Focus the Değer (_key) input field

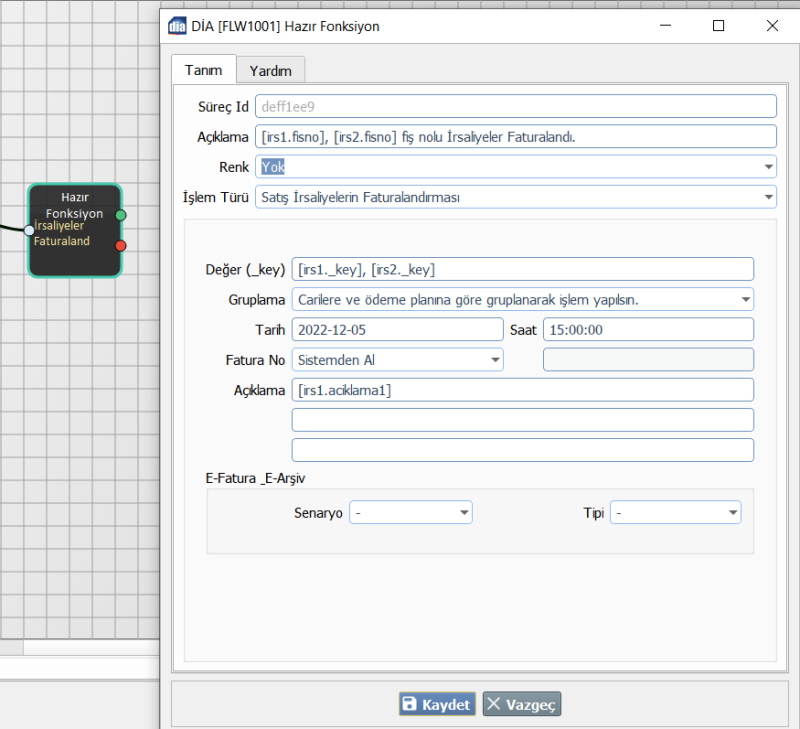coord(521,269)
